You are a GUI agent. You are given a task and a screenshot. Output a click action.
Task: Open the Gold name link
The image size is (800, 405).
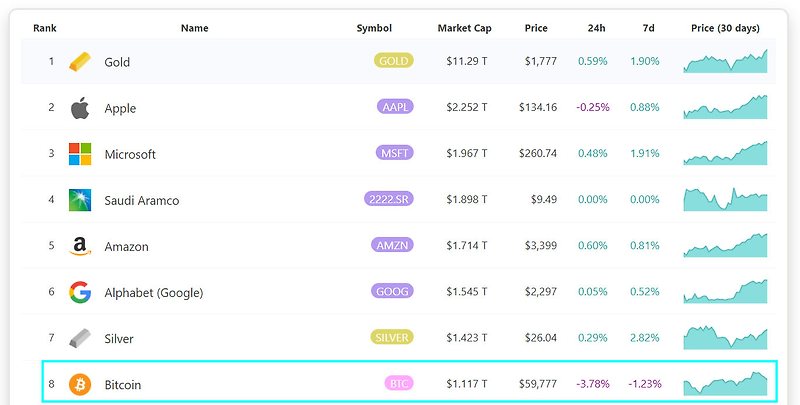[x=117, y=62]
